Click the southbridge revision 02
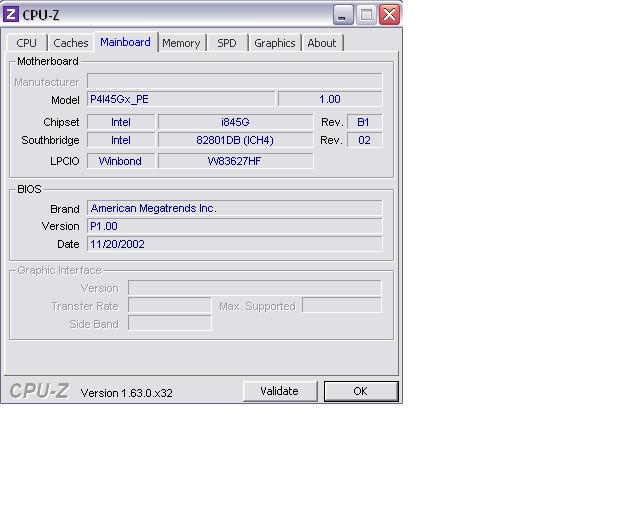Screen dimensions: 640x512 pos(364,140)
